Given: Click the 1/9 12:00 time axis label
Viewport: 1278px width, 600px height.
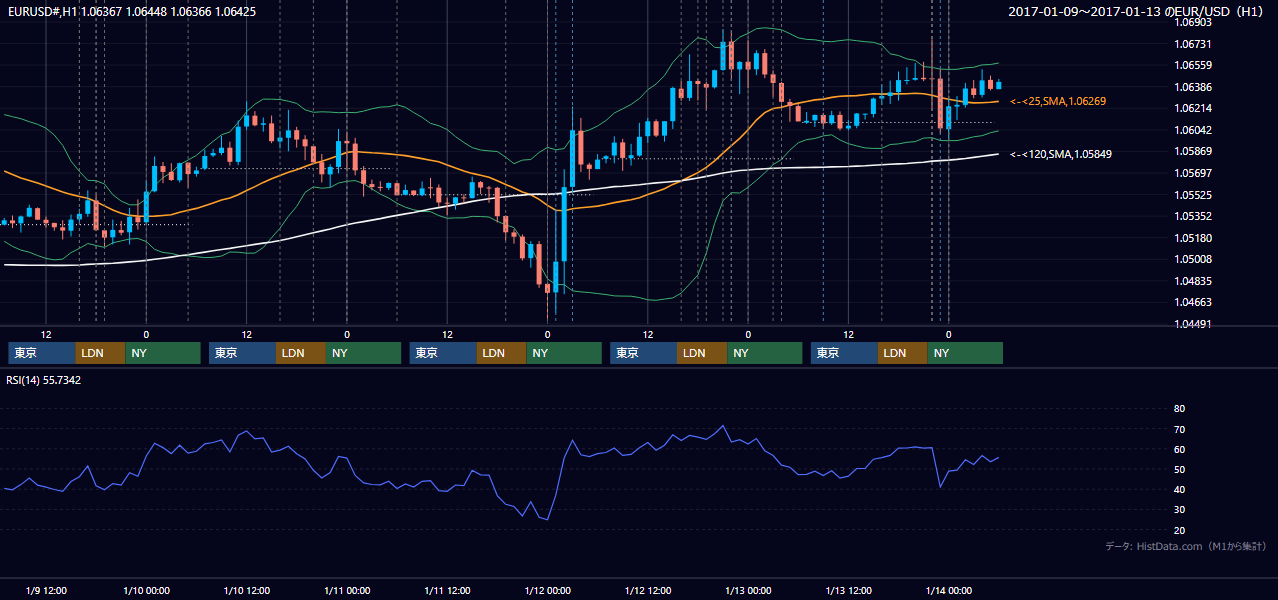Looking at the screenshot, I should pyautogui.click(x=46, y=590).
